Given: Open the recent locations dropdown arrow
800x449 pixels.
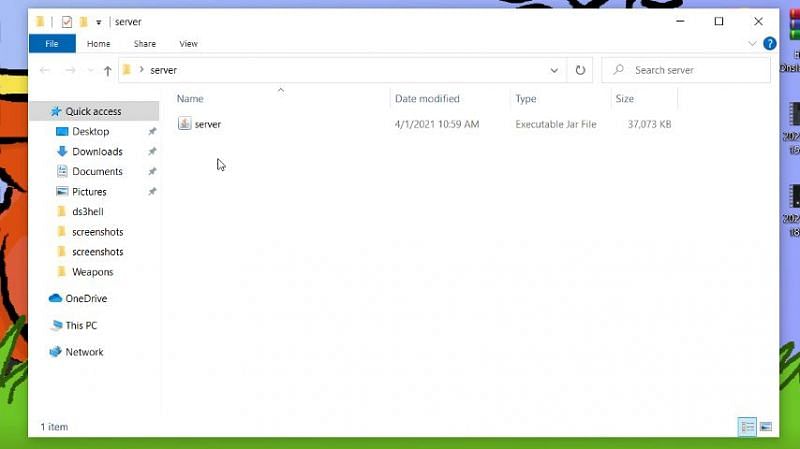Looking at the screenshot, I should 90,70.
